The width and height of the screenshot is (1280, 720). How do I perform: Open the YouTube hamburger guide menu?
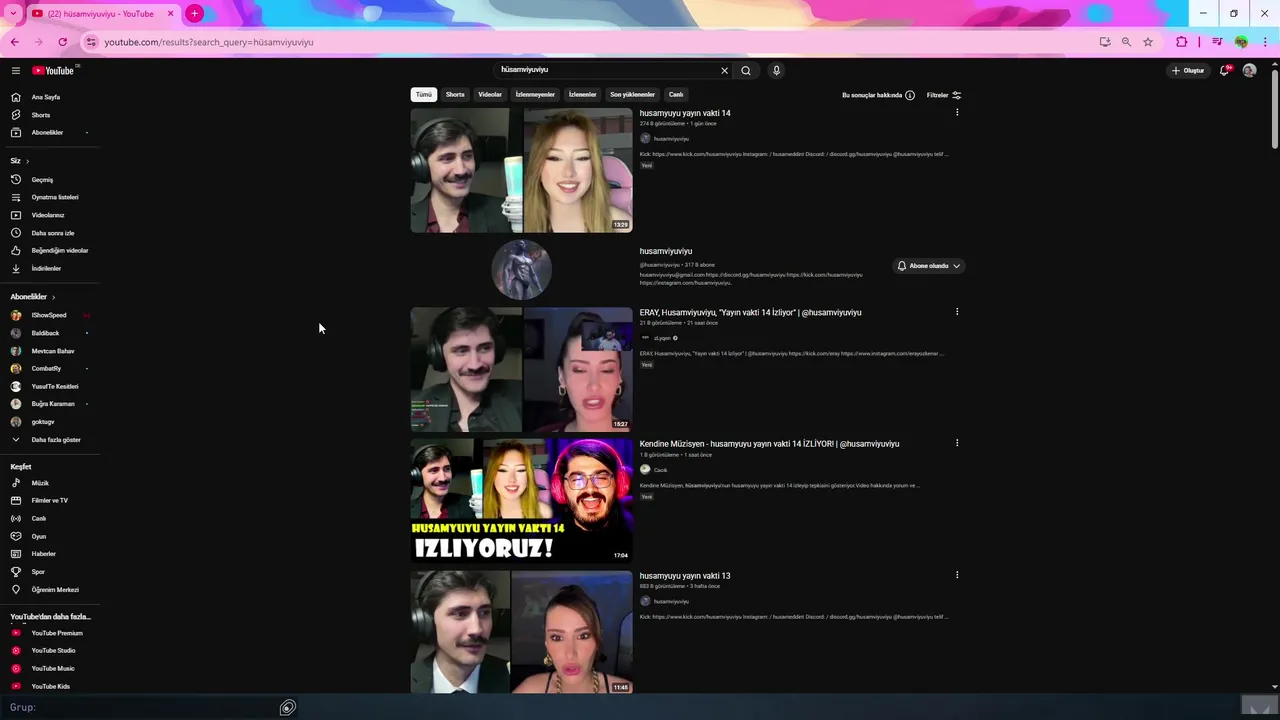[x=16, y=70]
